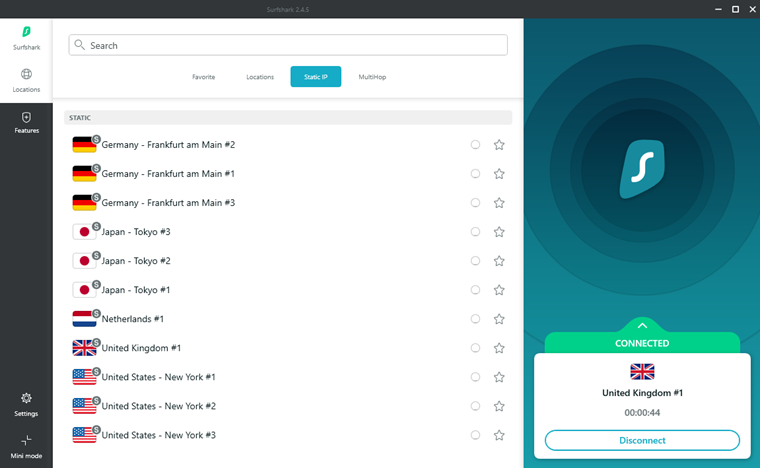760x468 pixels.
Task: Choose Germany Frankfurt am Main #1 radio button
Action: coord(475,174)
